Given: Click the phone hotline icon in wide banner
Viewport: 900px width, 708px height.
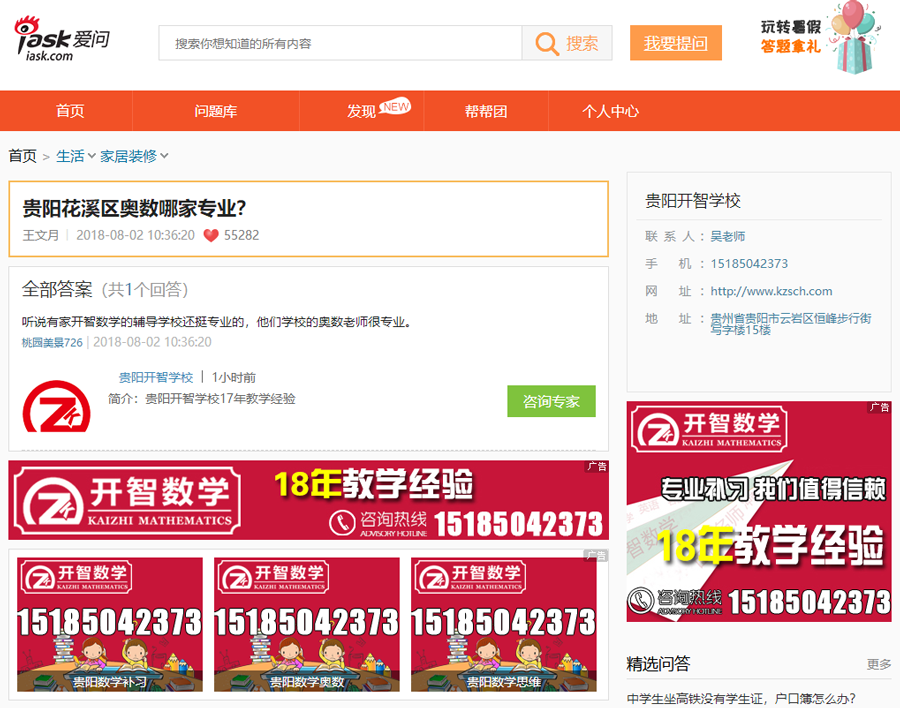Looking at the screenshot, I should [343, 523].
